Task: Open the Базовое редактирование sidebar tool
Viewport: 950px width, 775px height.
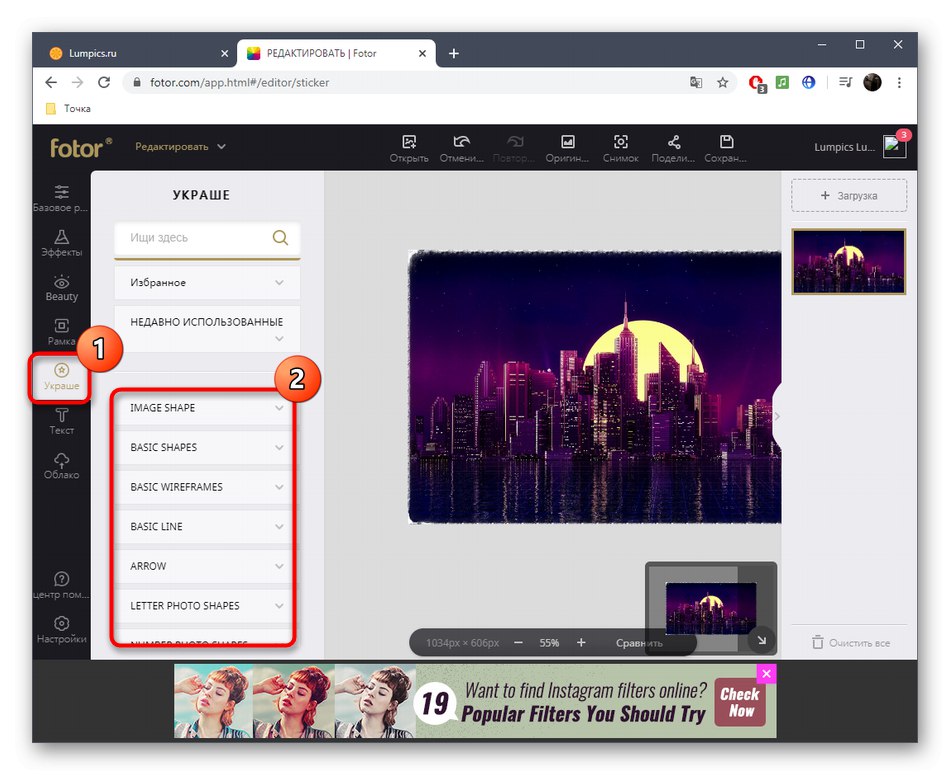Action: coord(61,198)
